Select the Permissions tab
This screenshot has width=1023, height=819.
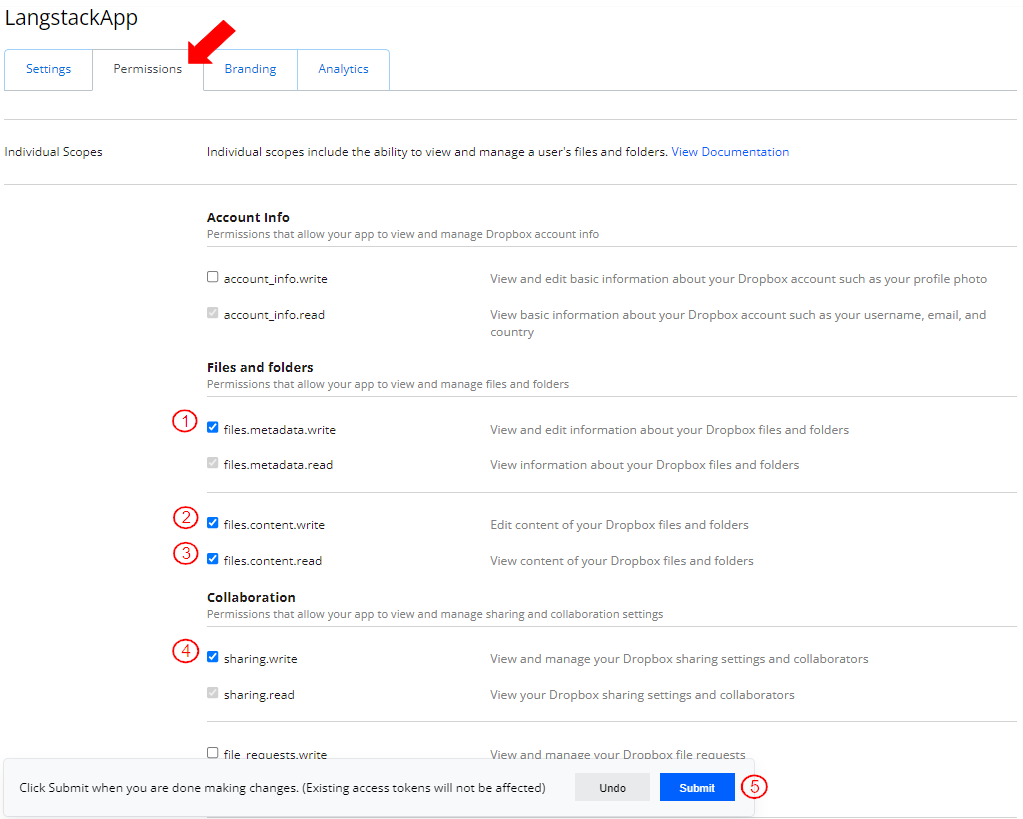coord(147,70)
